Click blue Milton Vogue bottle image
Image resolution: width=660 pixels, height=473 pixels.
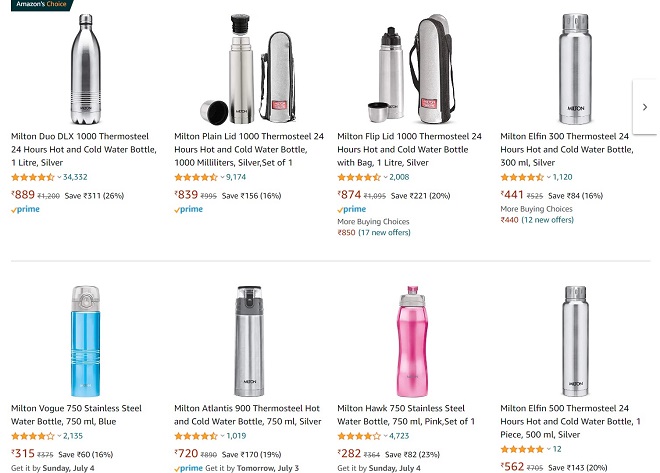coord(85,340)
